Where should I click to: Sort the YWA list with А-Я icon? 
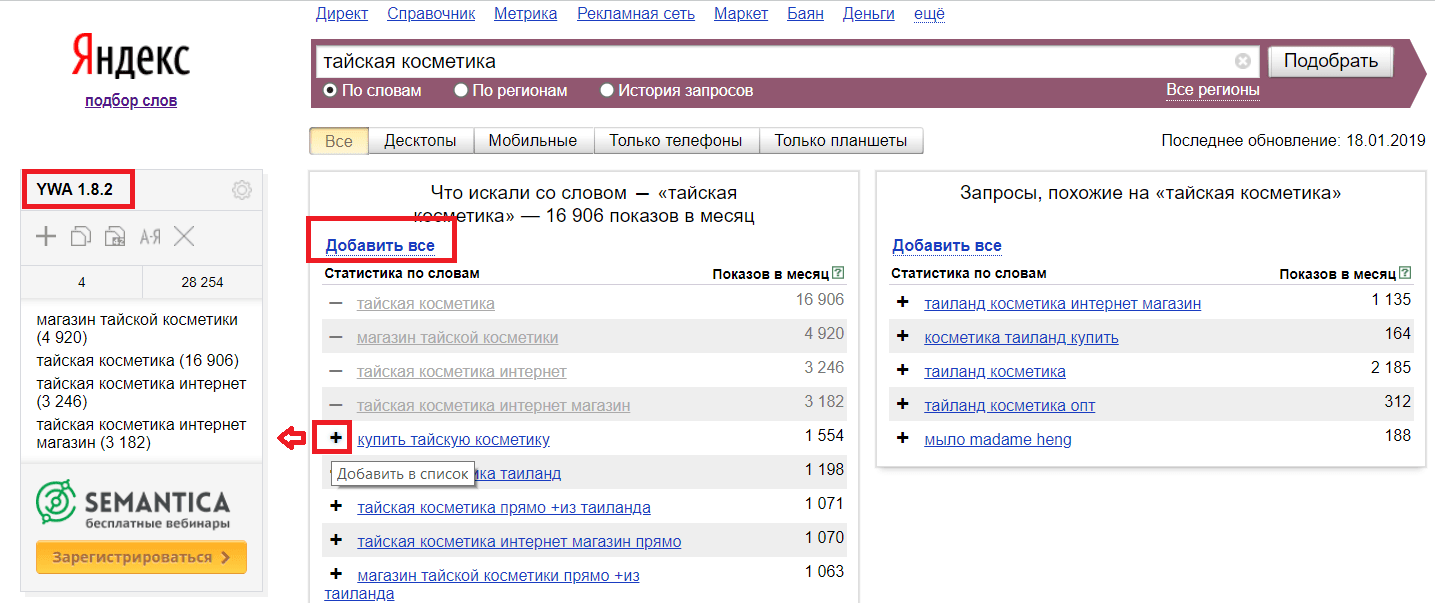coord(150,237)
